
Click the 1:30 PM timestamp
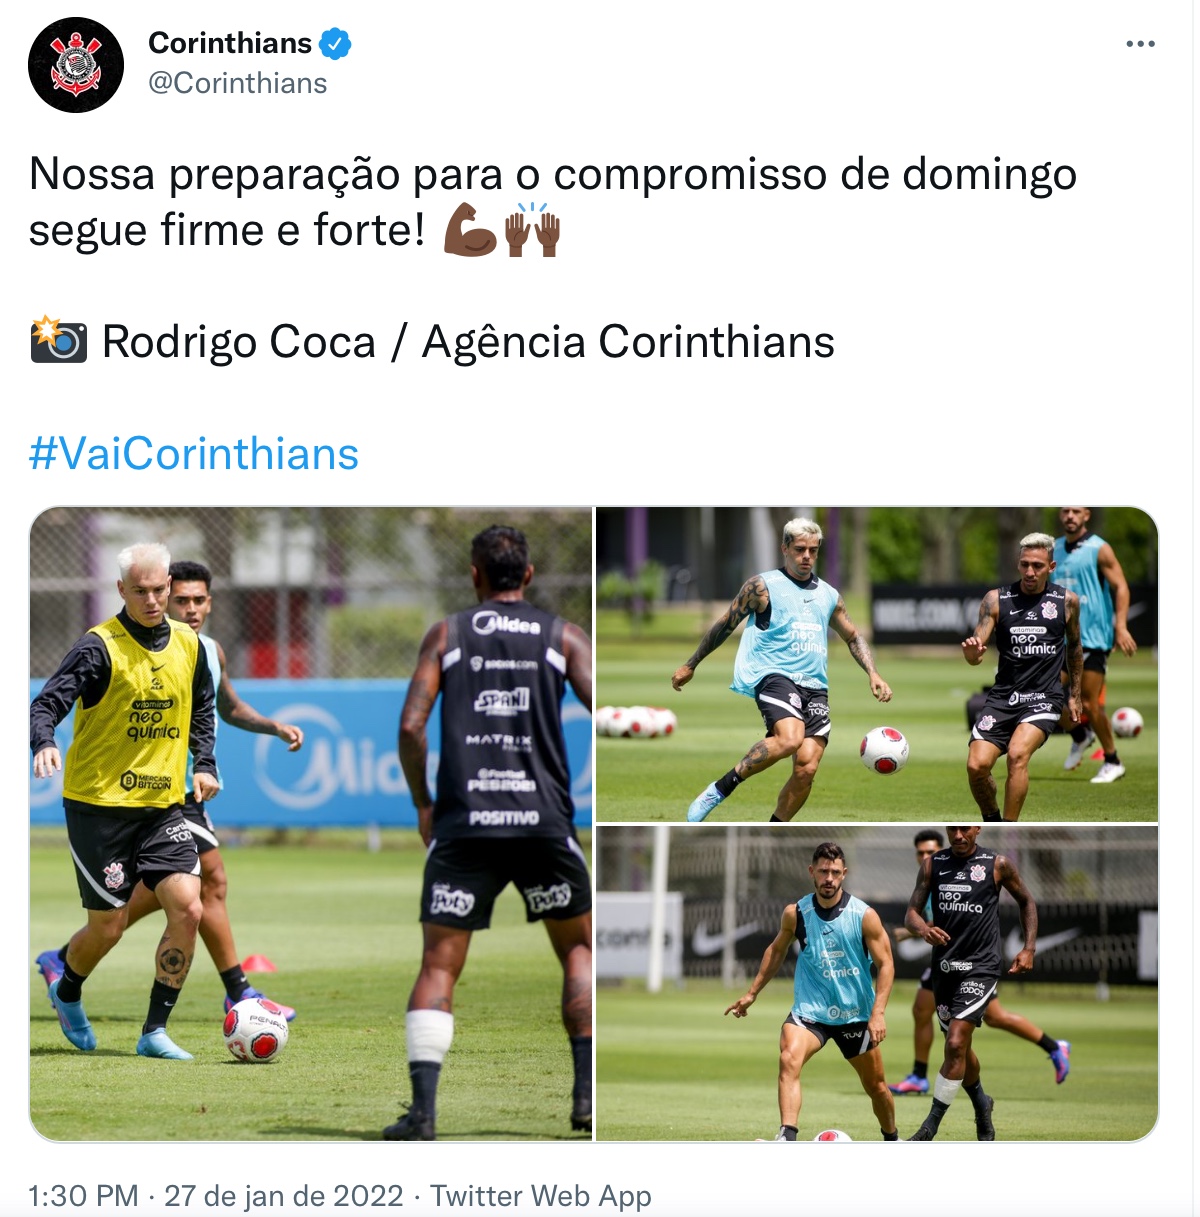pos(83,1196)
